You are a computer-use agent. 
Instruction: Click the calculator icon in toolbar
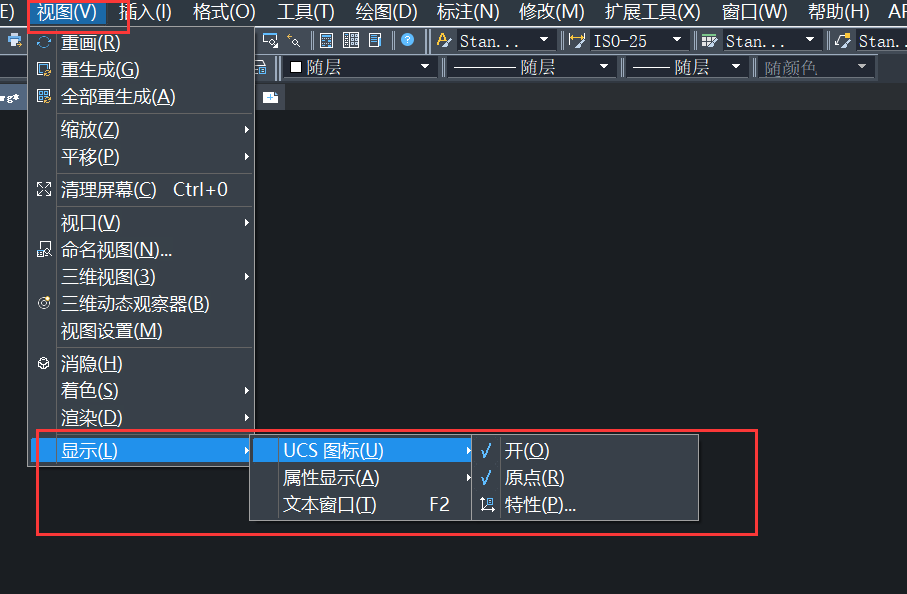(x=327, y=41)
